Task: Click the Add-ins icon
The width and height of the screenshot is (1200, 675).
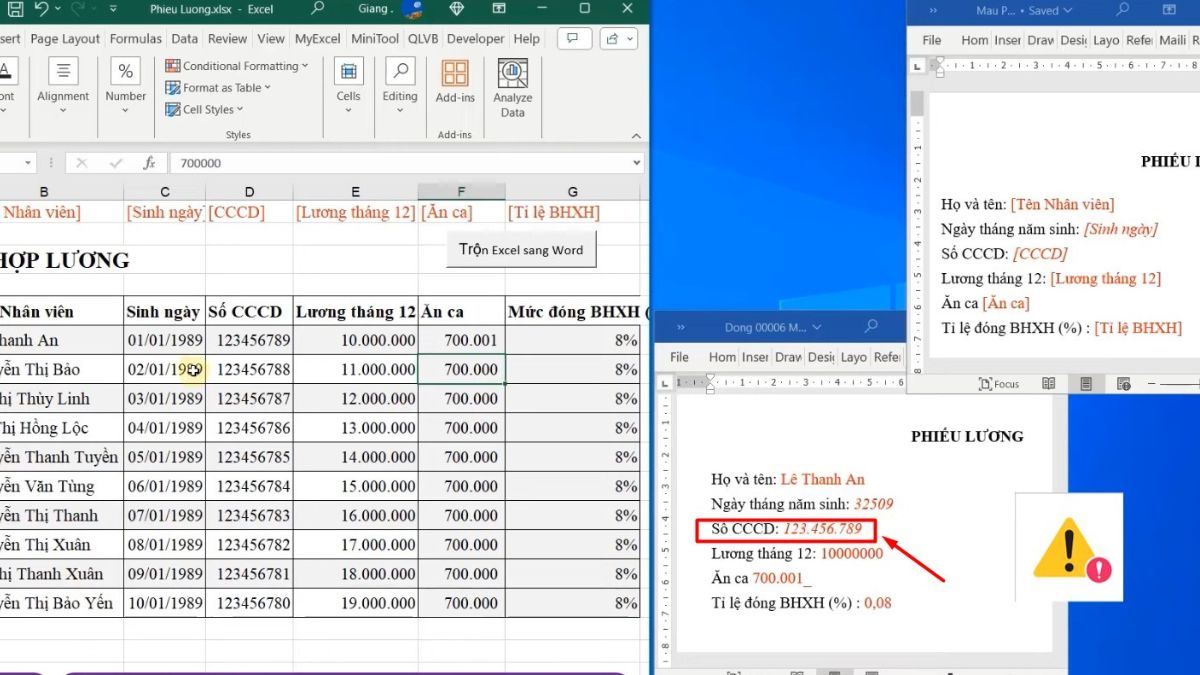Action: (455, 81)
